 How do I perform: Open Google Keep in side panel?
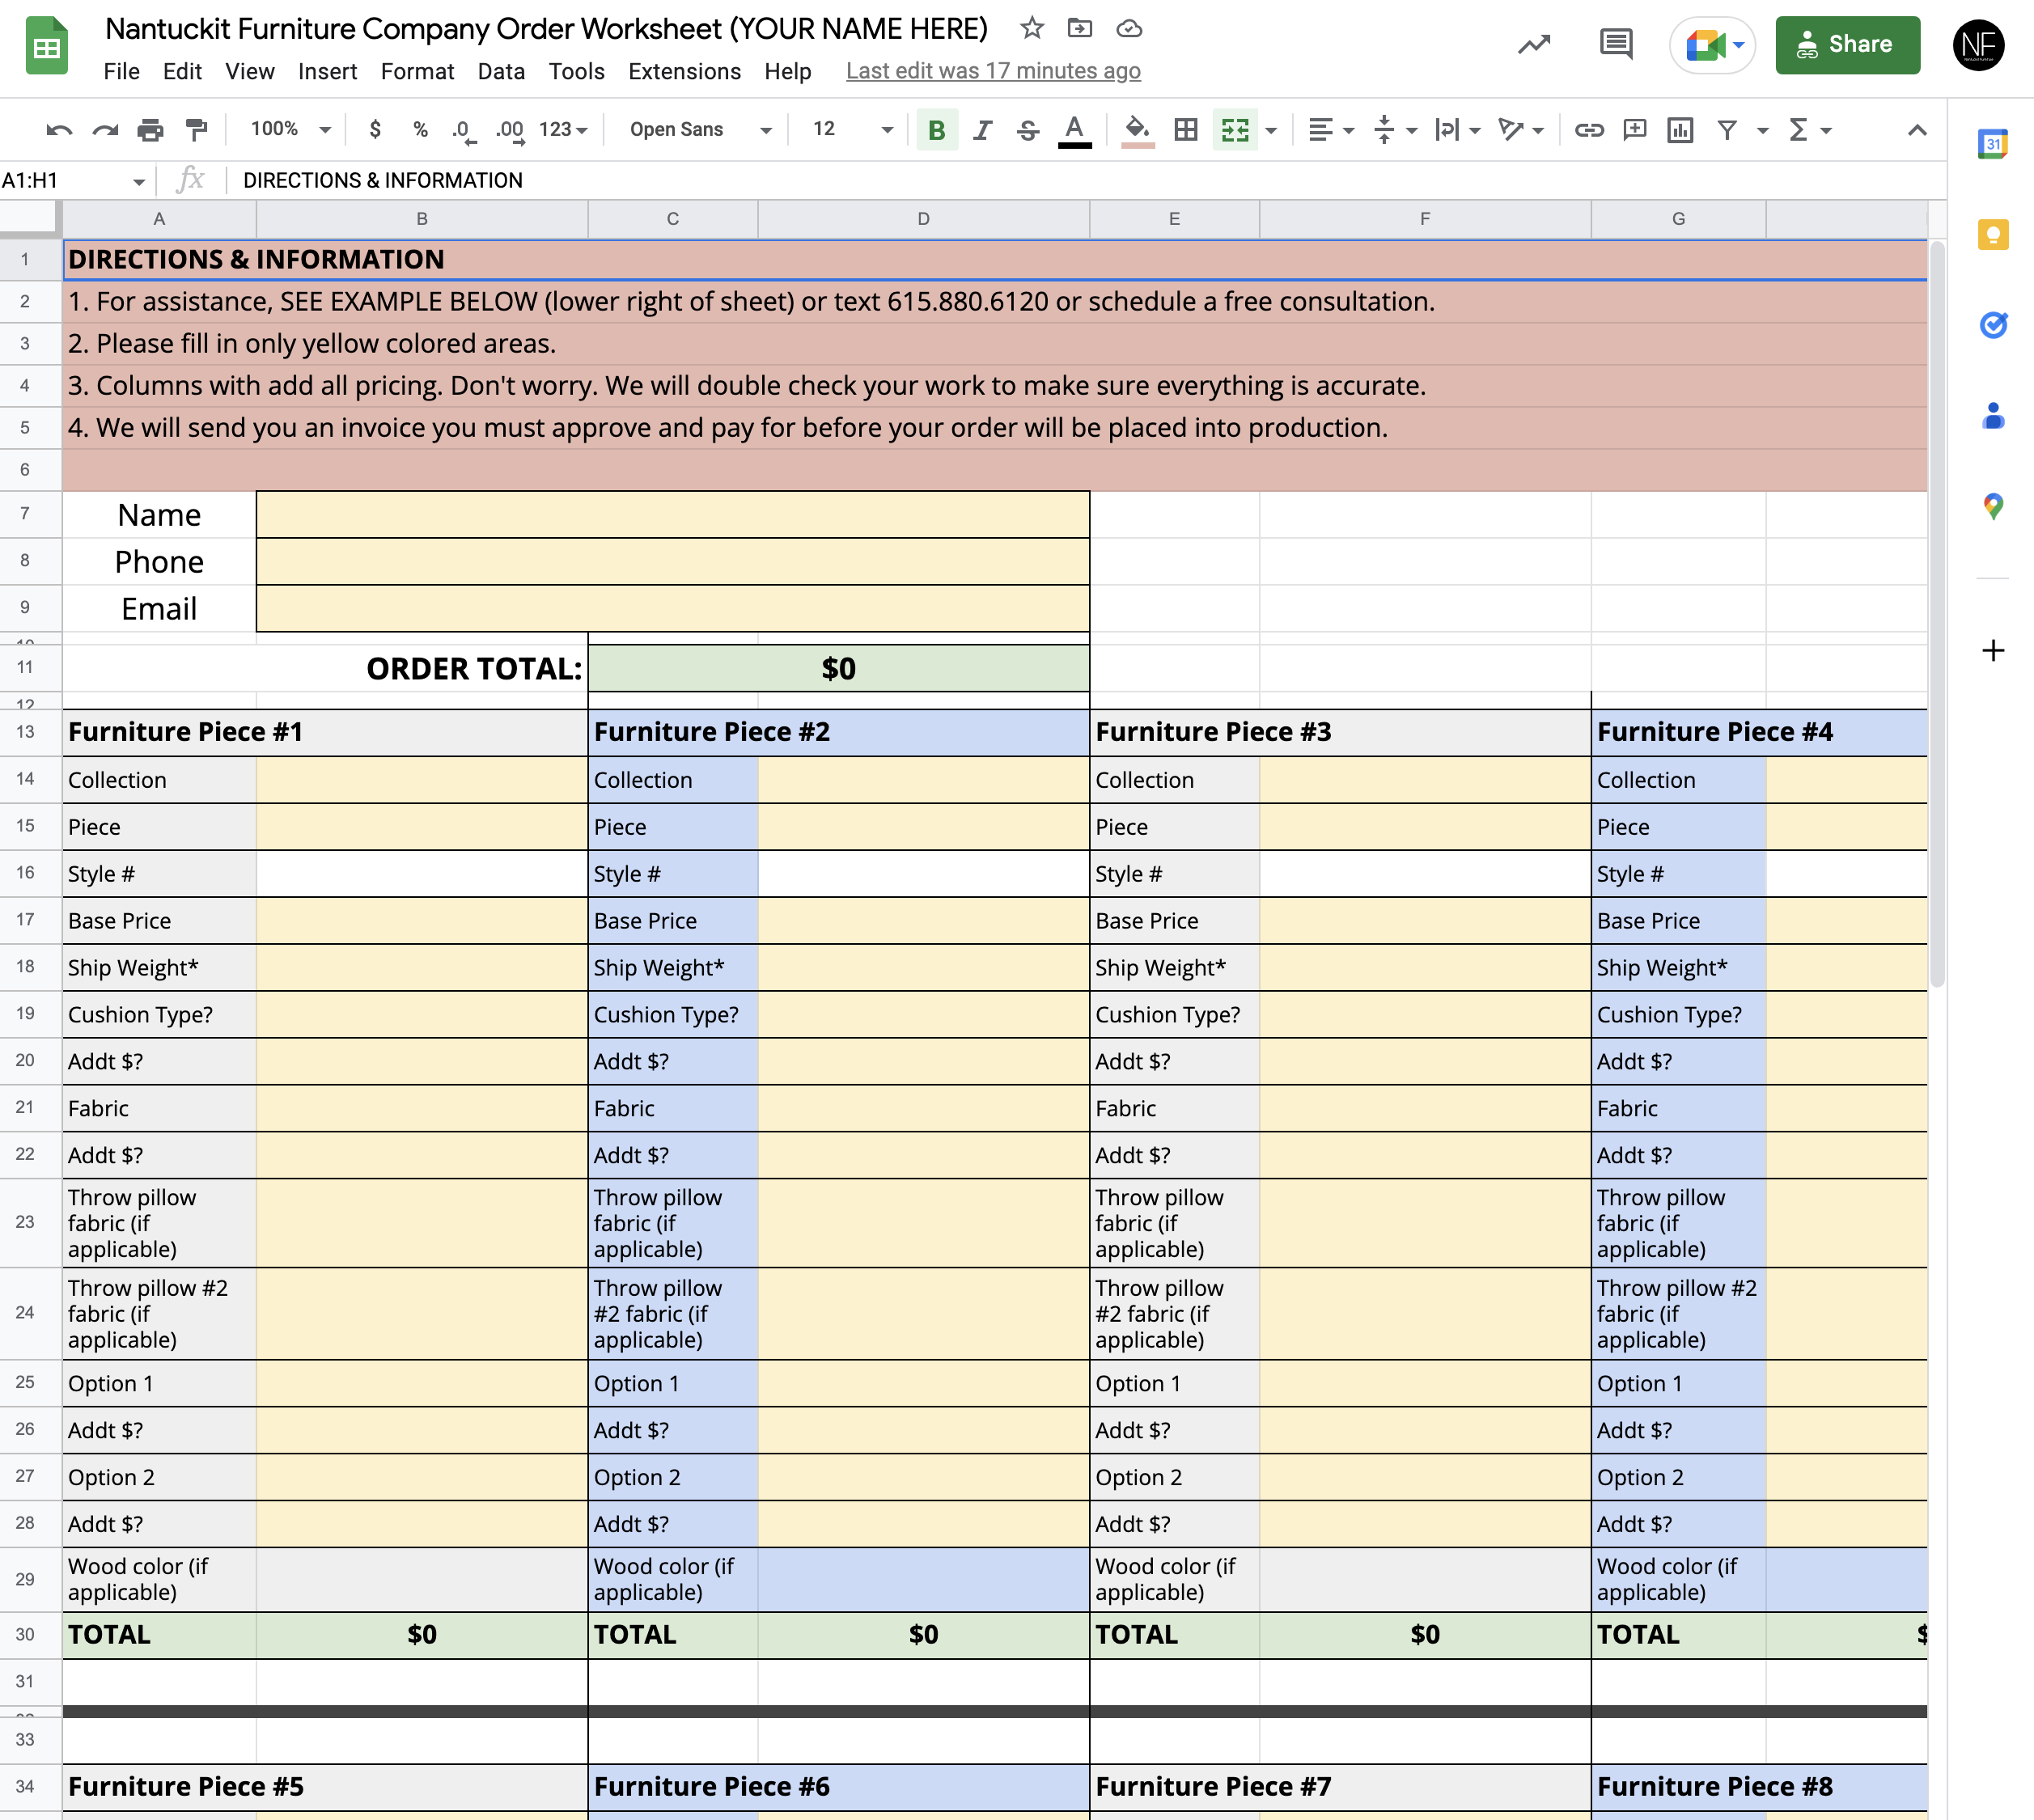[1992, 235]
